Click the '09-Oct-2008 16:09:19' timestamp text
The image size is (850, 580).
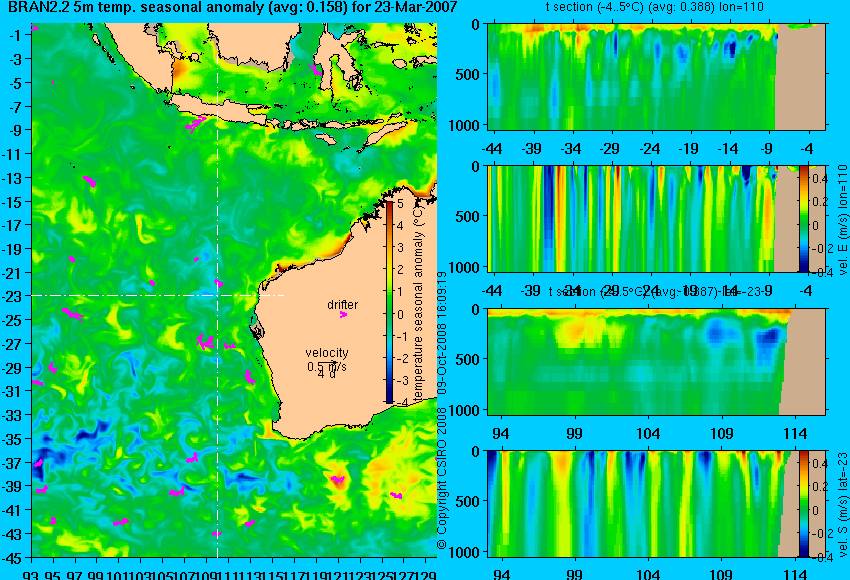tap(442, 333)
